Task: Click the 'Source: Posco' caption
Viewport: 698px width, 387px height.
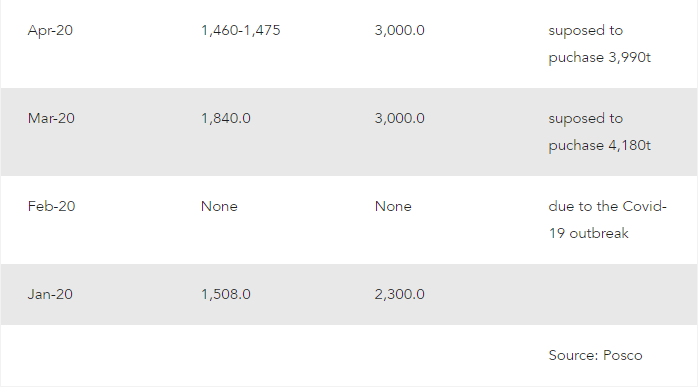Action: 595,355
